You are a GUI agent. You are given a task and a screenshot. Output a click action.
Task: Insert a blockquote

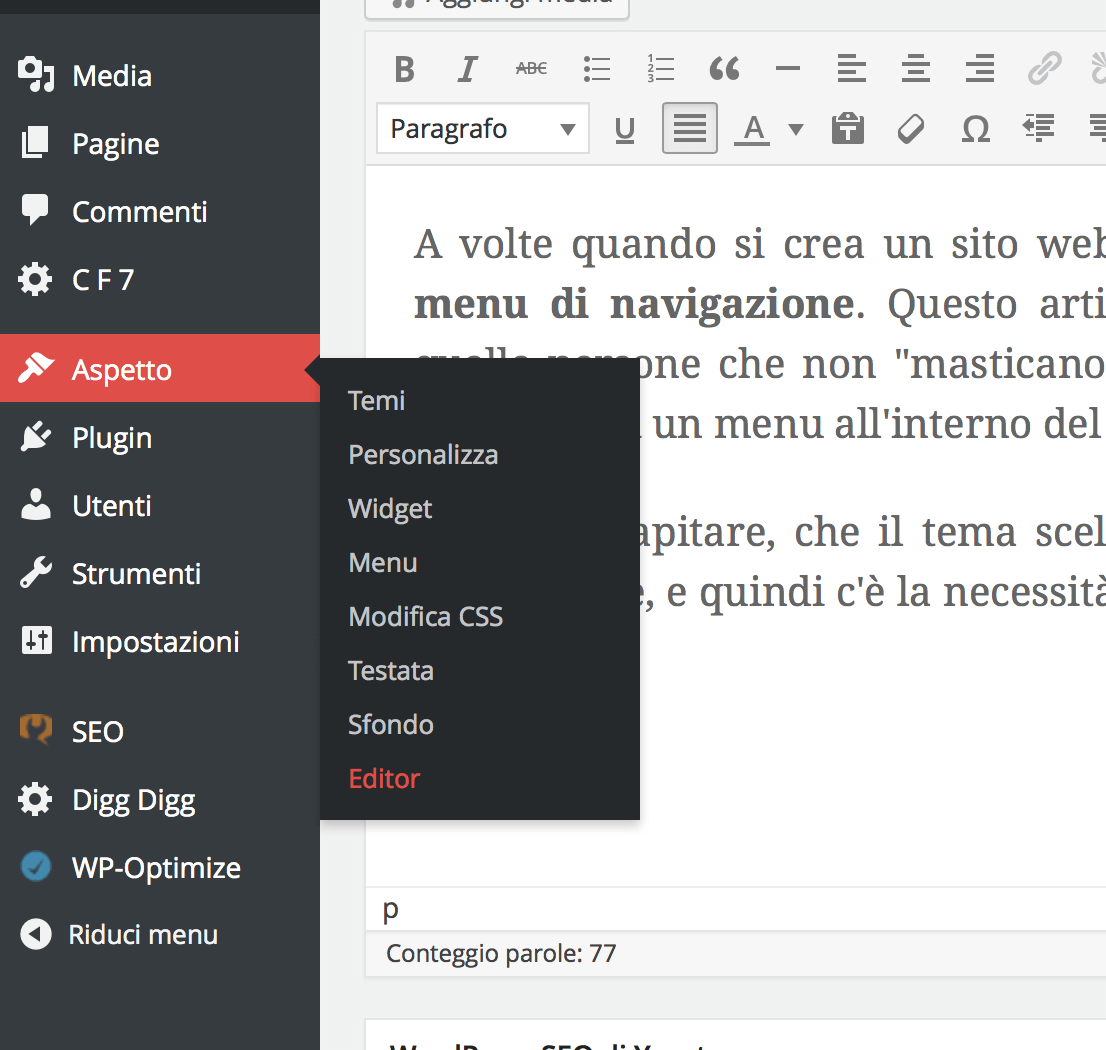(x=724, y=69)
